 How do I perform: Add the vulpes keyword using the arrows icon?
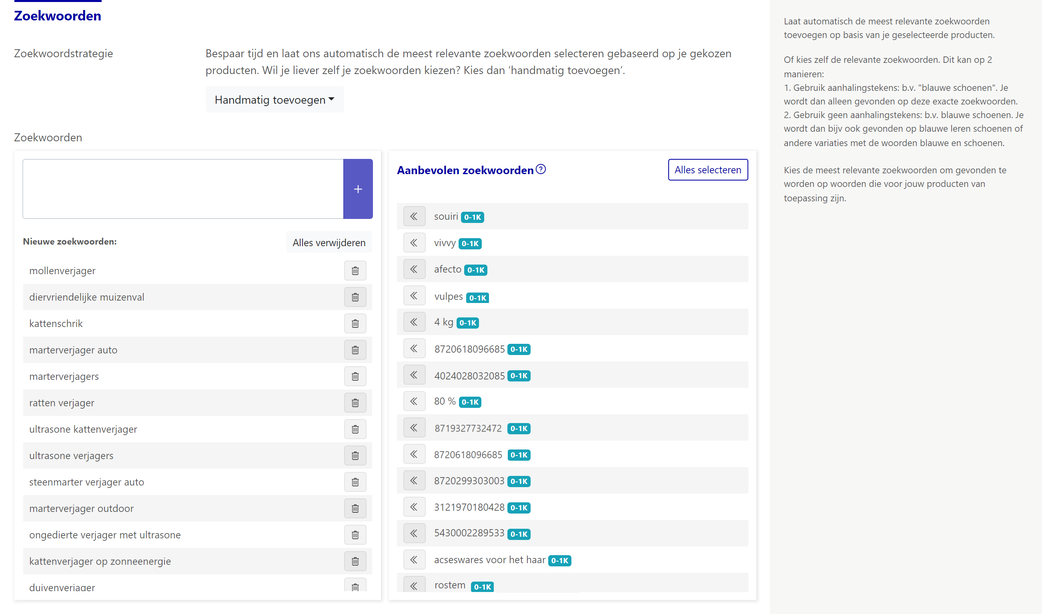pyautogui.click(x=414, y=296)
